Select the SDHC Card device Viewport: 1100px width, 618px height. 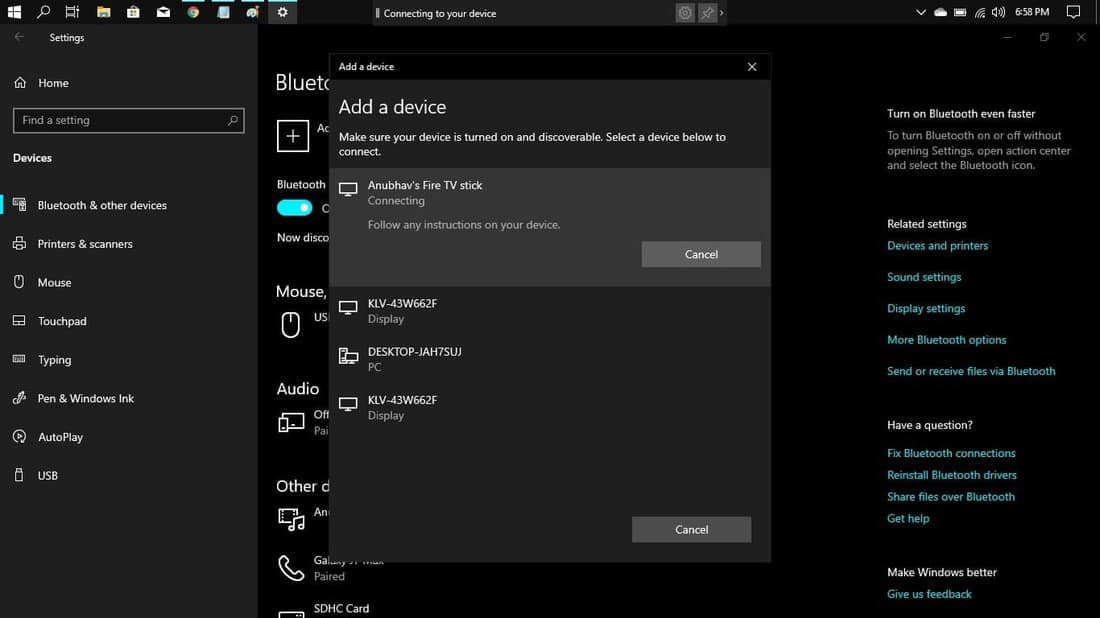[341, 609]
